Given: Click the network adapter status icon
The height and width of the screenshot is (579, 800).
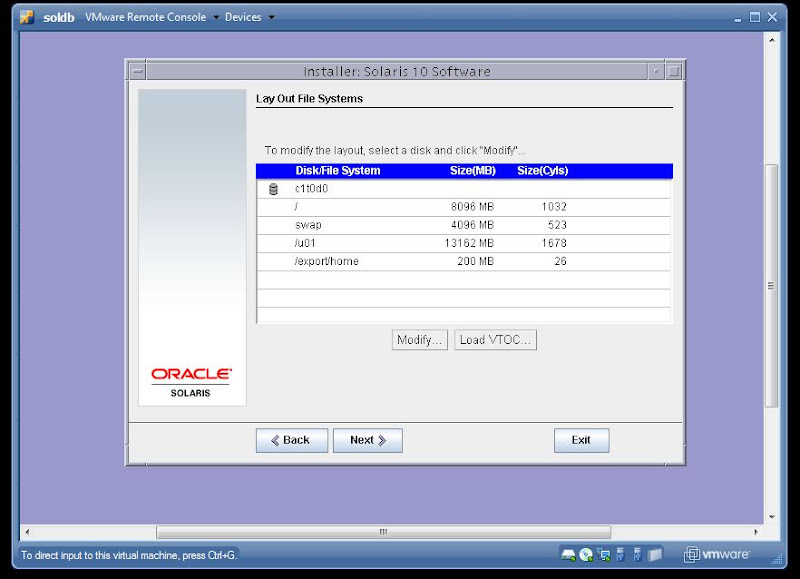Looking at the screenshot, I should (604, 555).
